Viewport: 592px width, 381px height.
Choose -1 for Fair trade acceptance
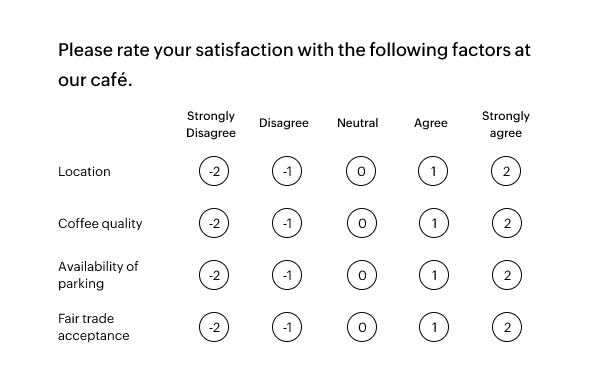pos(287,327)
